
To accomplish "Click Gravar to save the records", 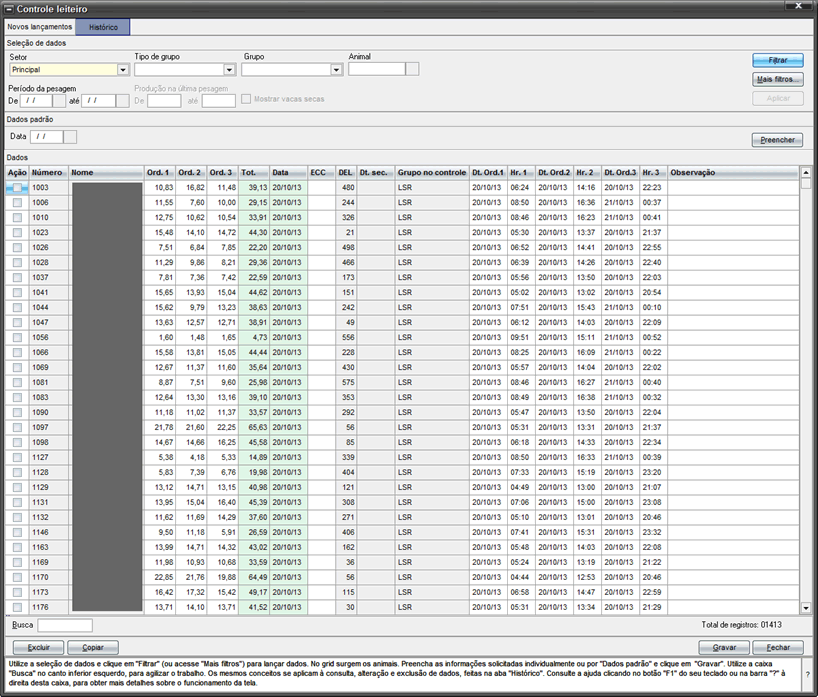I will click(725, 647).
